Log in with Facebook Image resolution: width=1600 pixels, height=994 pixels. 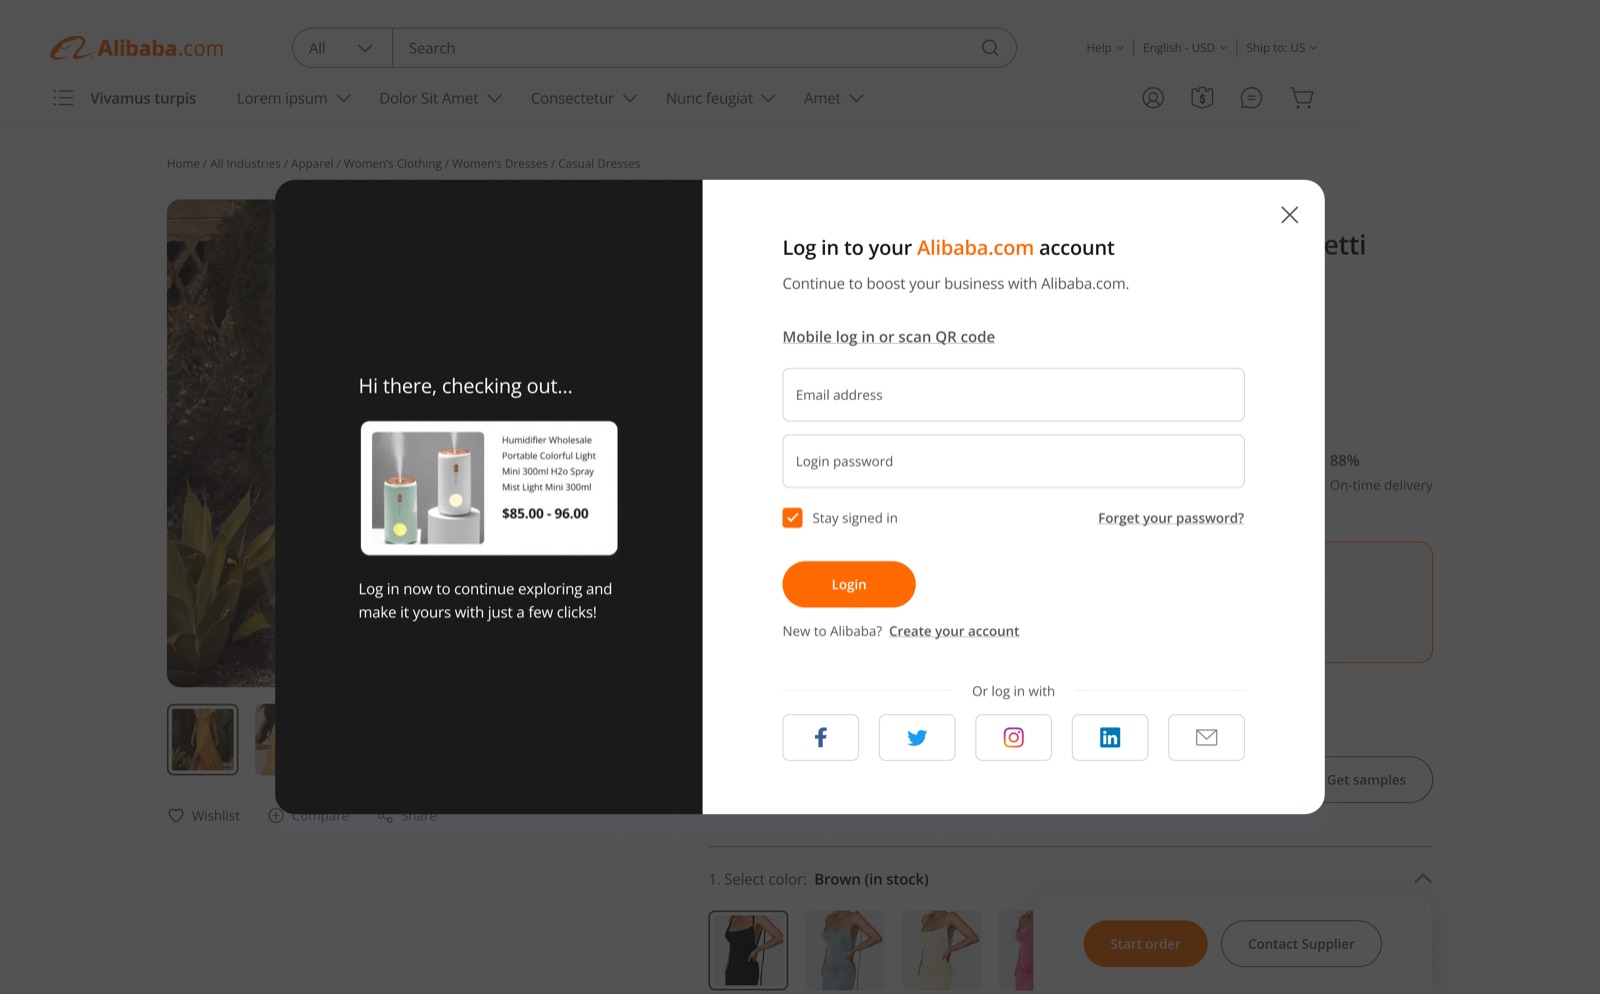(821, 737)
